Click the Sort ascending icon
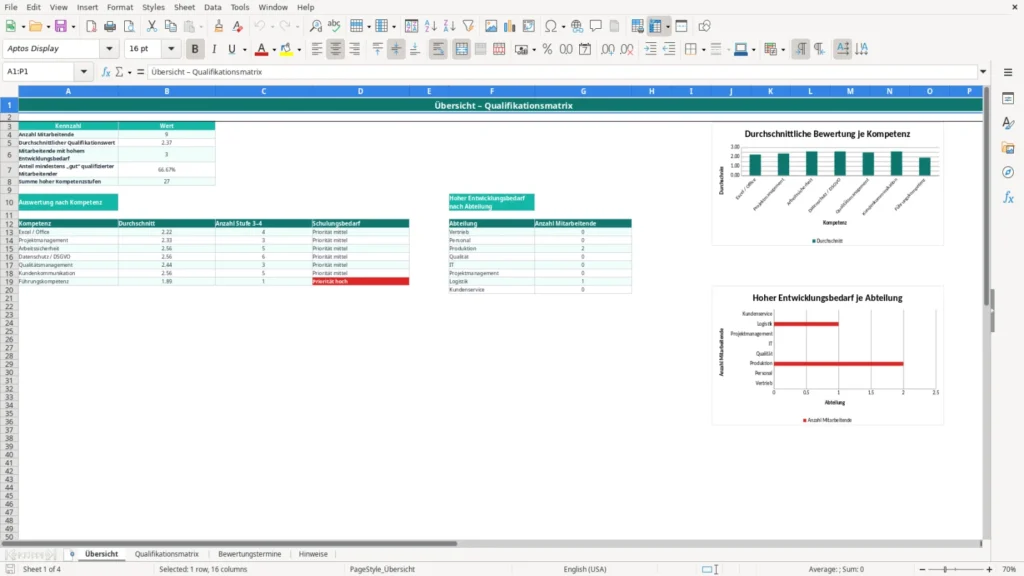 [x=430, y=26]
